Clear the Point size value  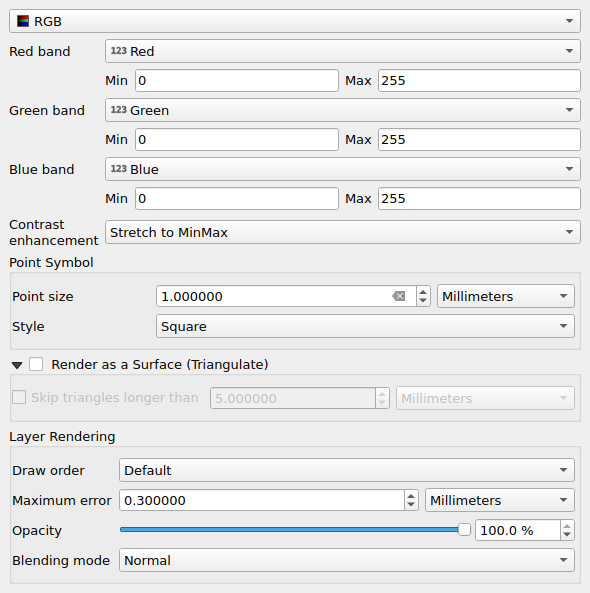coord(399,296)
